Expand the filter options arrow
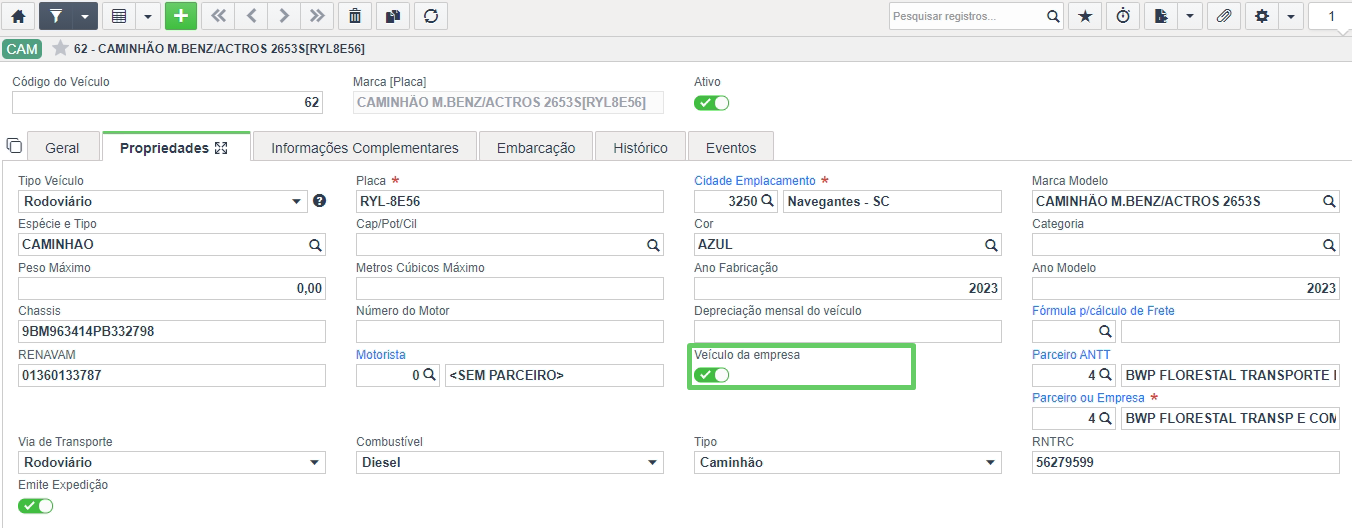This screenshot has width=1352, height=528. point(84,16)
